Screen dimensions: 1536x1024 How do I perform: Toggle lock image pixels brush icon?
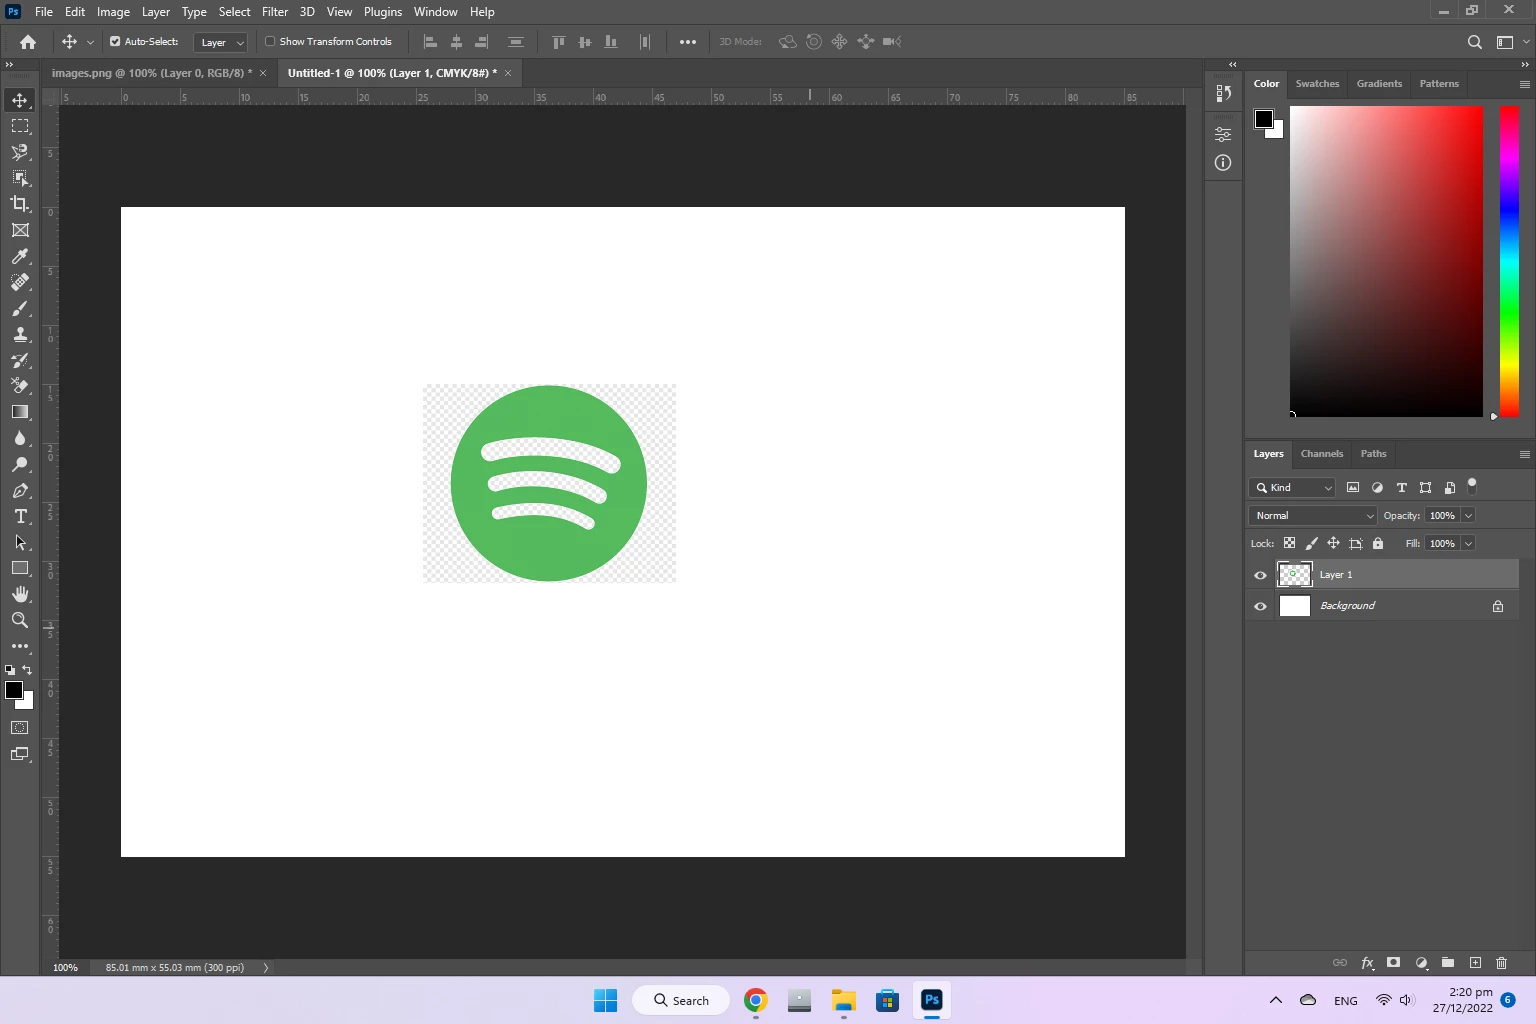coord(1311,544)
